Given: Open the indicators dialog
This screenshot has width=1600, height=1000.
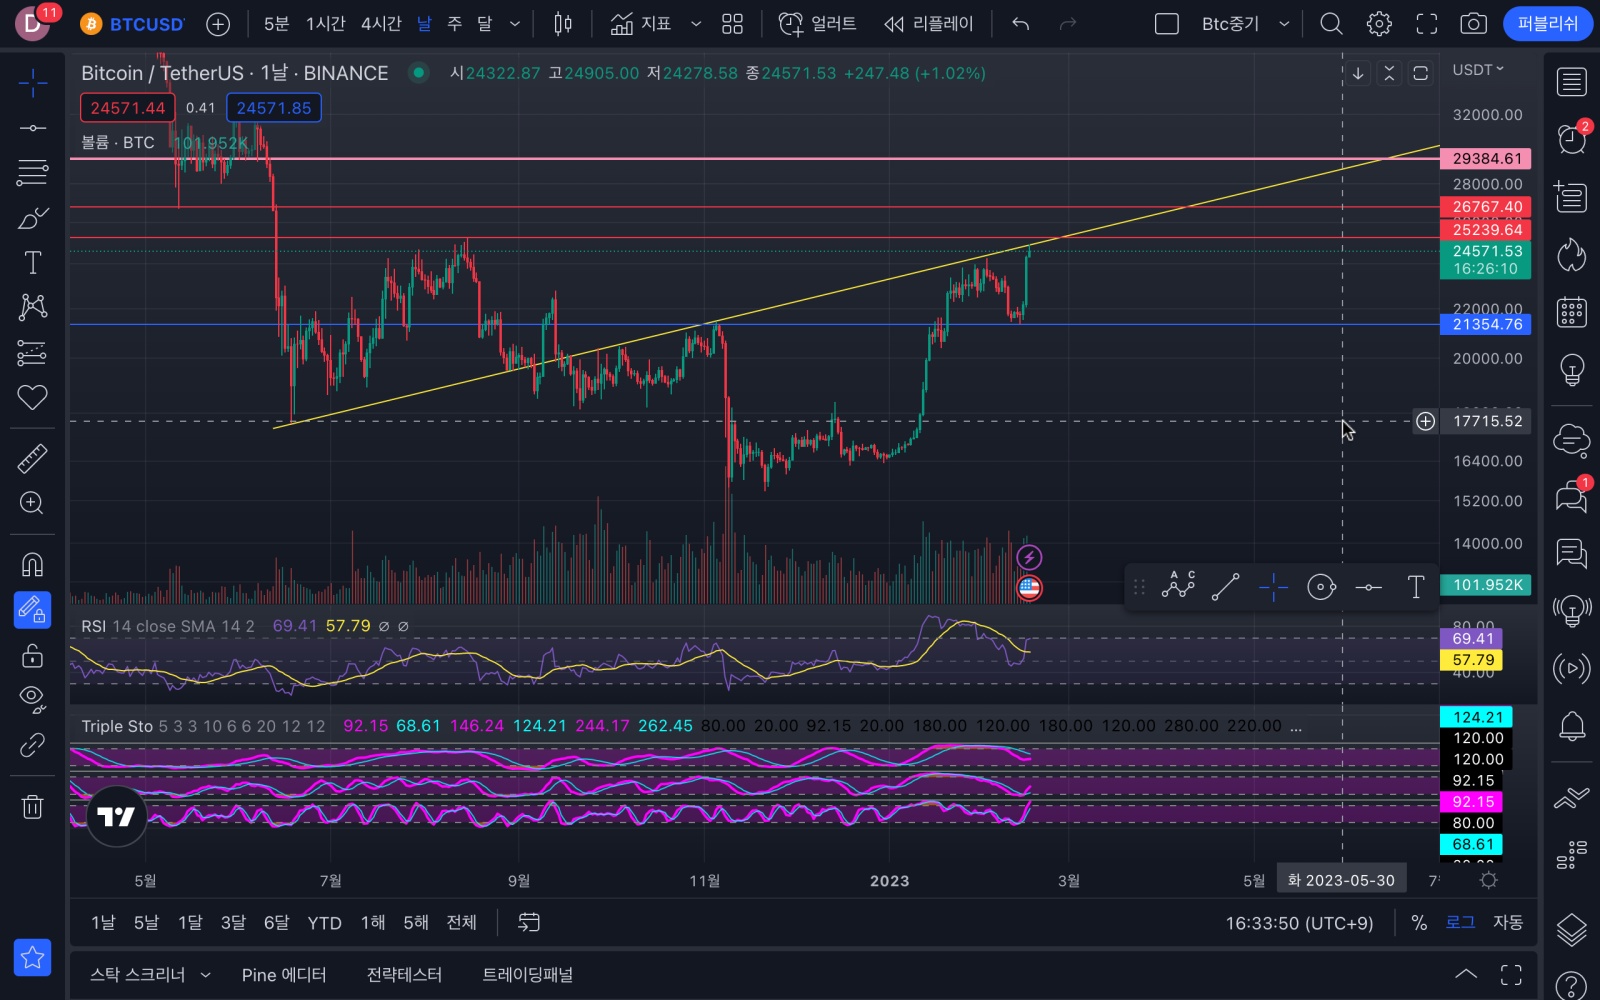Looking at the screenshot, I should click(x=641, y=24).
